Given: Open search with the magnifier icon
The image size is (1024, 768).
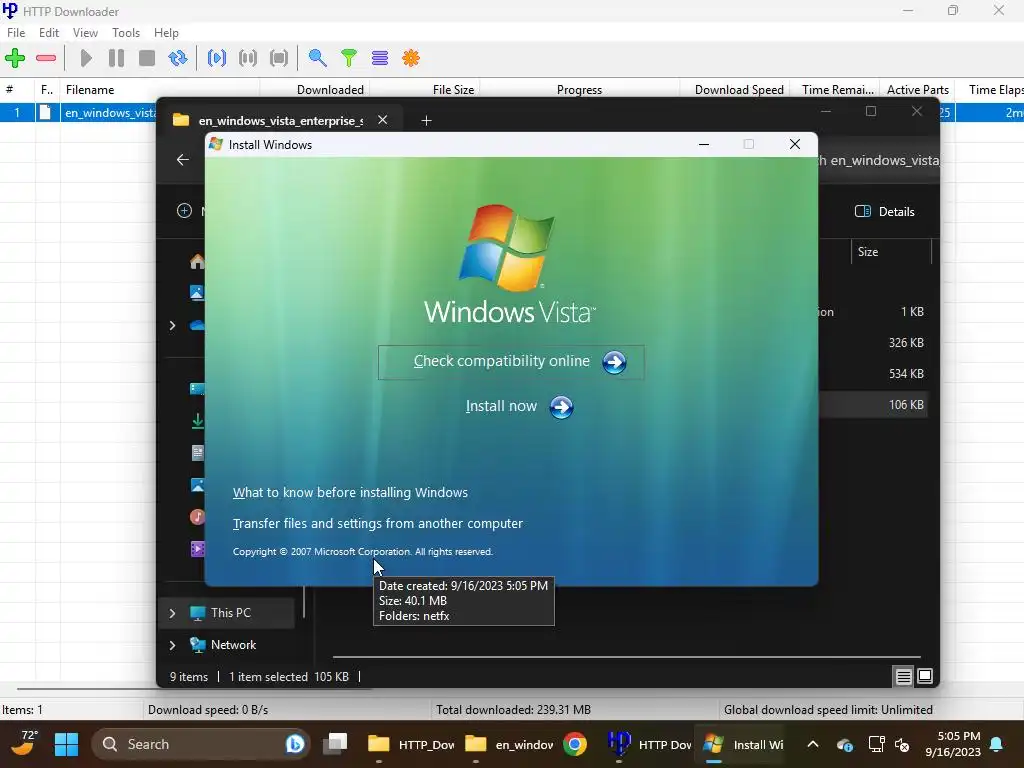Looking at the screenshot, I should (317, 58).
